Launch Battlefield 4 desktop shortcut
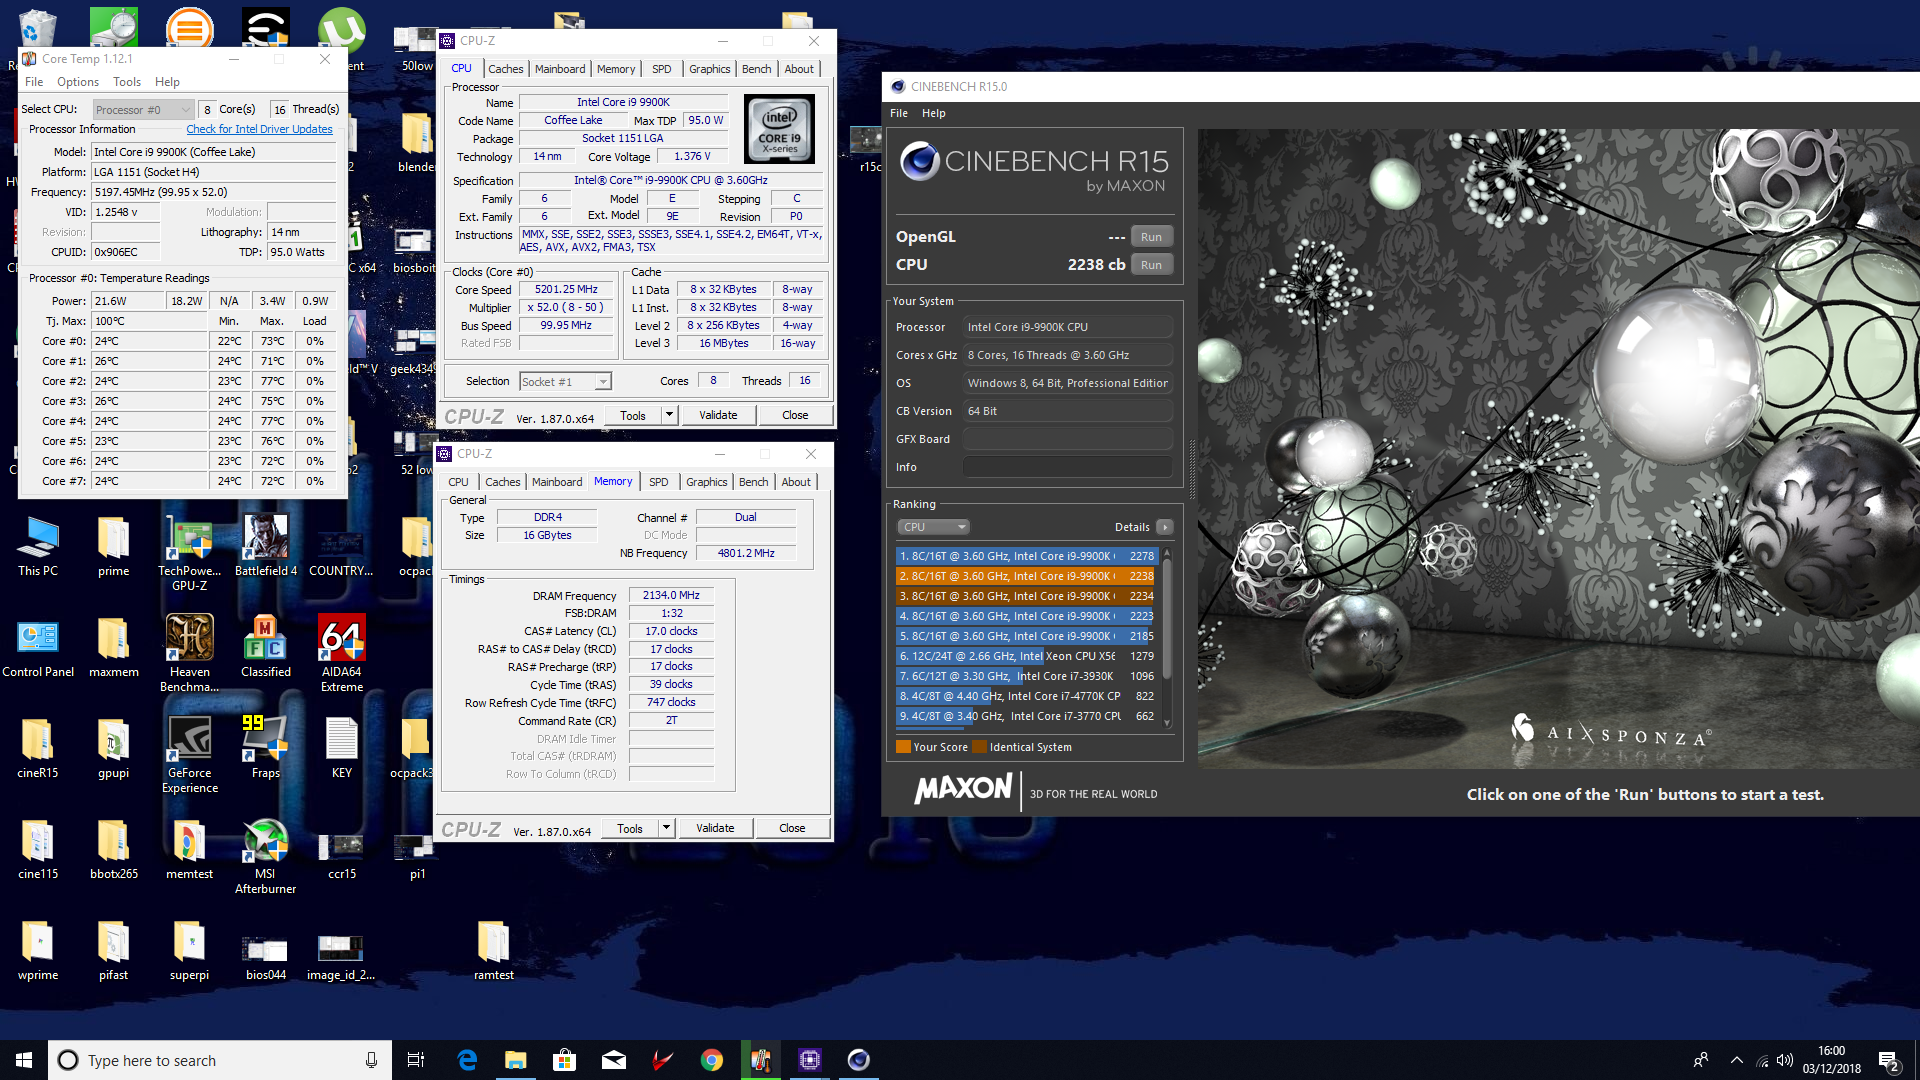This screenshot has height=1080, width=1920. (x=266, y=547)
